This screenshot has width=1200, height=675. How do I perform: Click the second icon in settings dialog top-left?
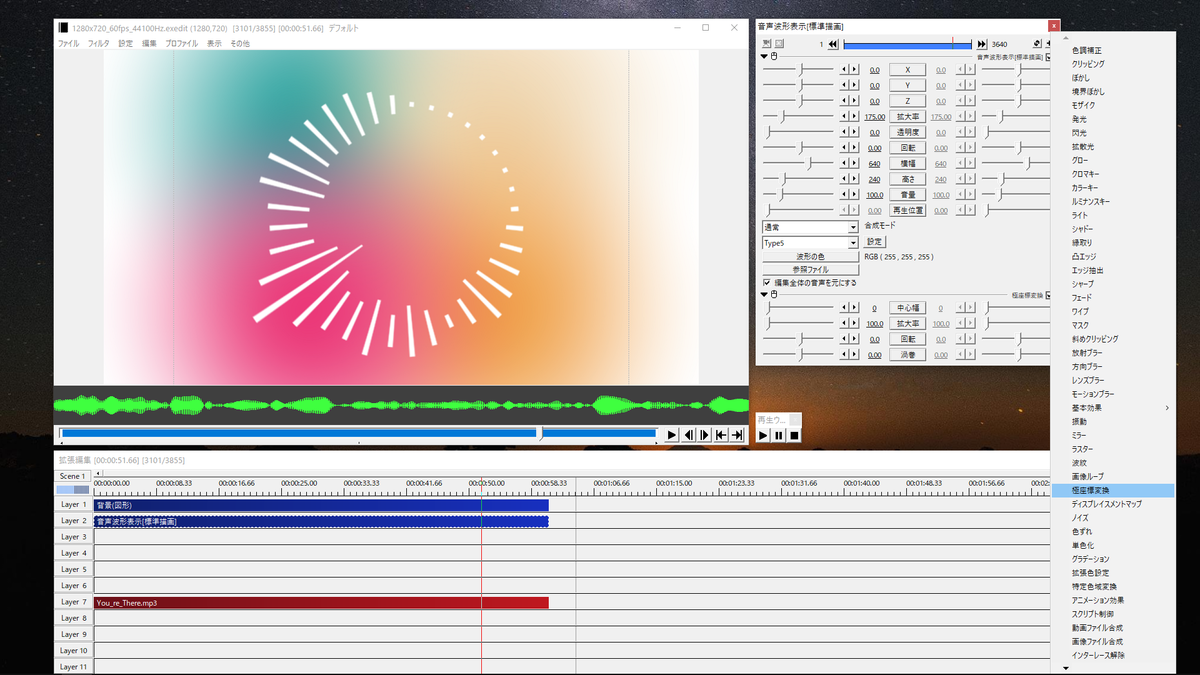pyautogui.click(x=779, y=44)
